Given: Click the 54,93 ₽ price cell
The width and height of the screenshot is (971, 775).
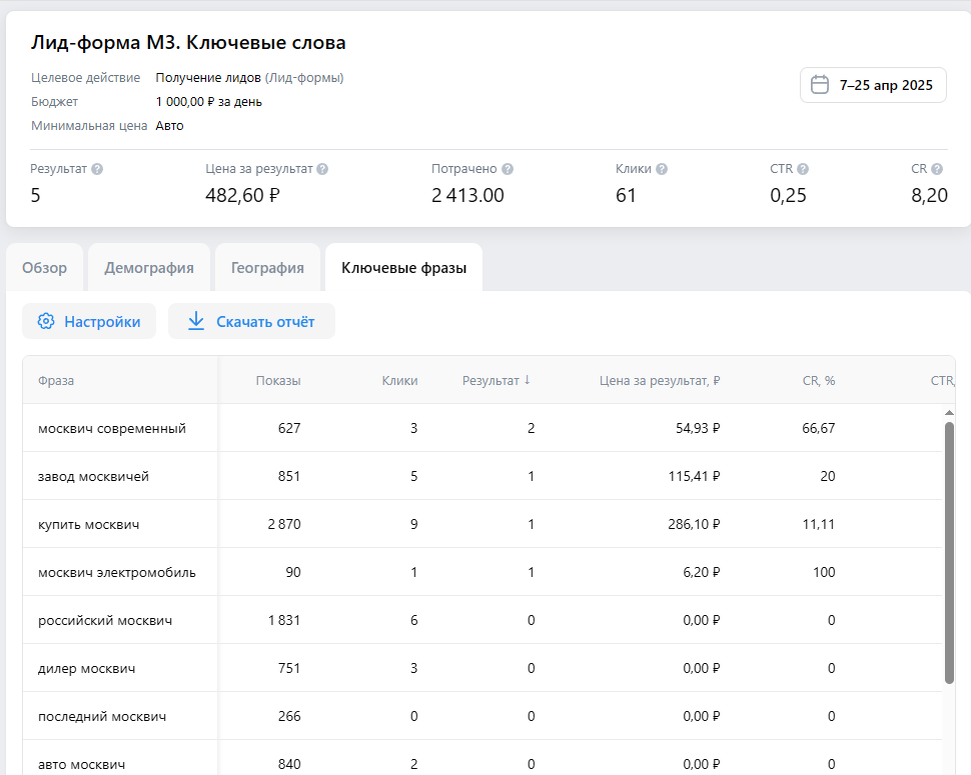Looking at the screenshot, I should [x=697, y=428].
